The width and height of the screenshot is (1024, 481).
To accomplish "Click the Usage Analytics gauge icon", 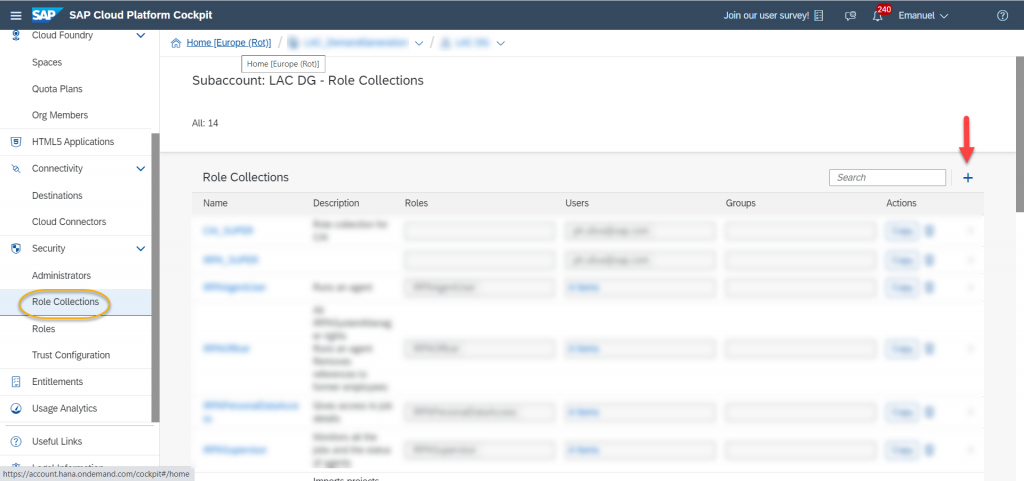I will coord(17,409).
